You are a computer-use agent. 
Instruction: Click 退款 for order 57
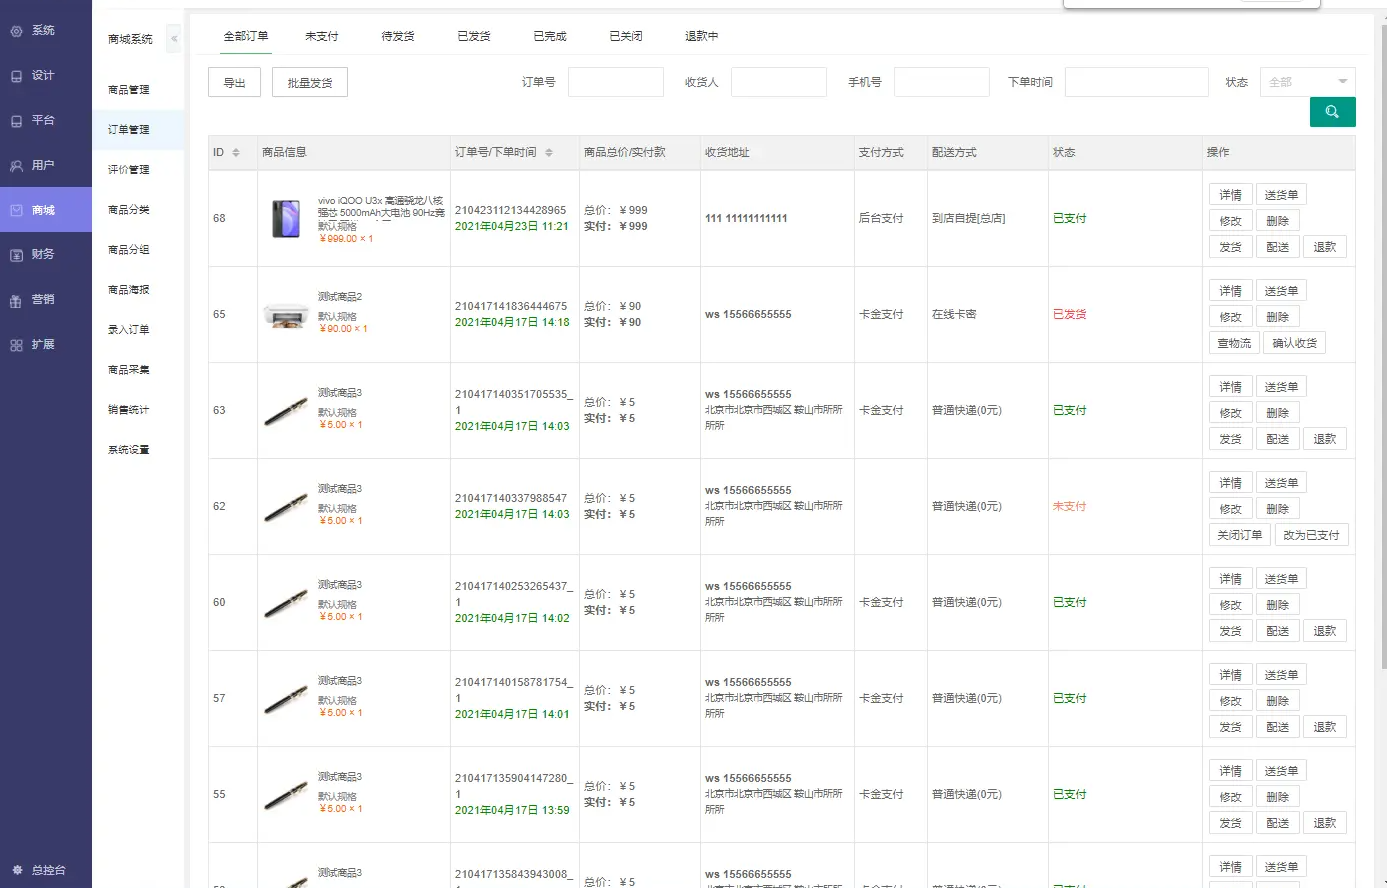pyautogui.click(x=1325, y=727)
